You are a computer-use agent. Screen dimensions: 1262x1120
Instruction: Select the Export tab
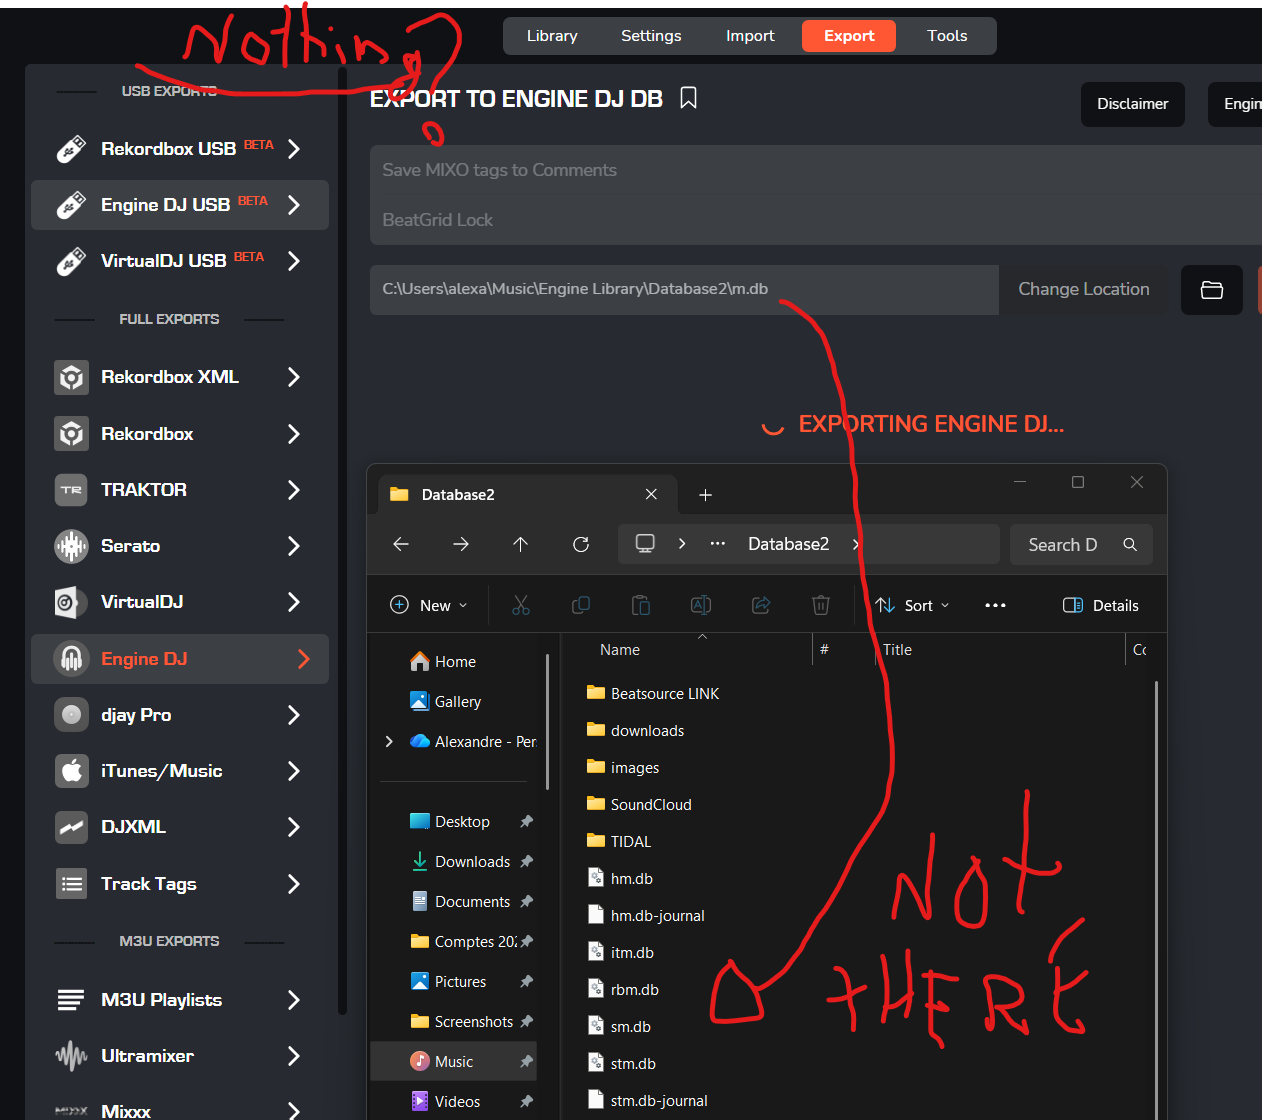(849, 36)
